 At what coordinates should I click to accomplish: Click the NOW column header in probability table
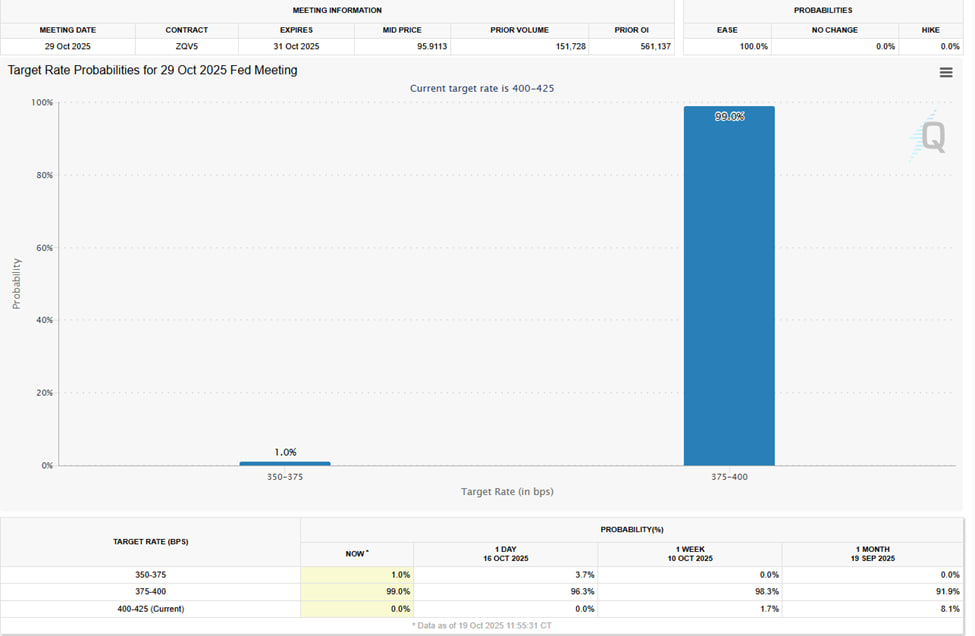(x=356, y=553)
